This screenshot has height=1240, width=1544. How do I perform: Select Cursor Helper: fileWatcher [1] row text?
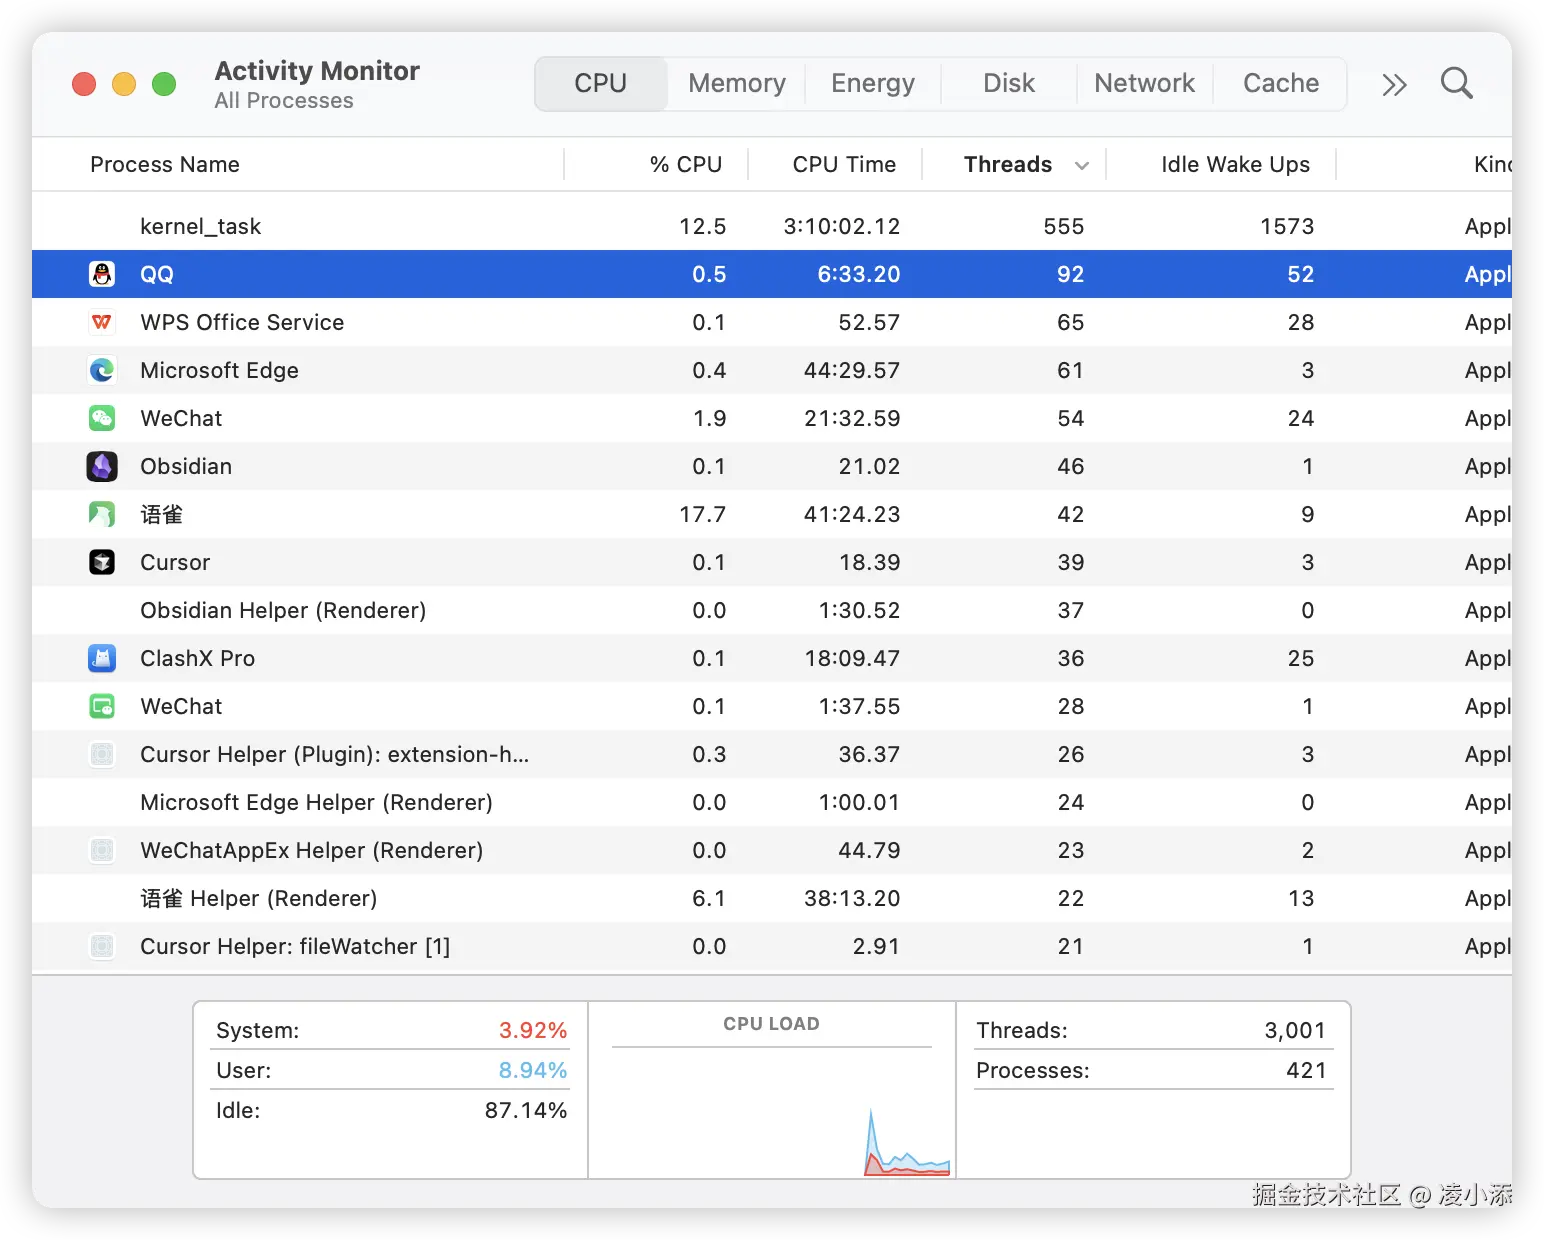(295, 946)
